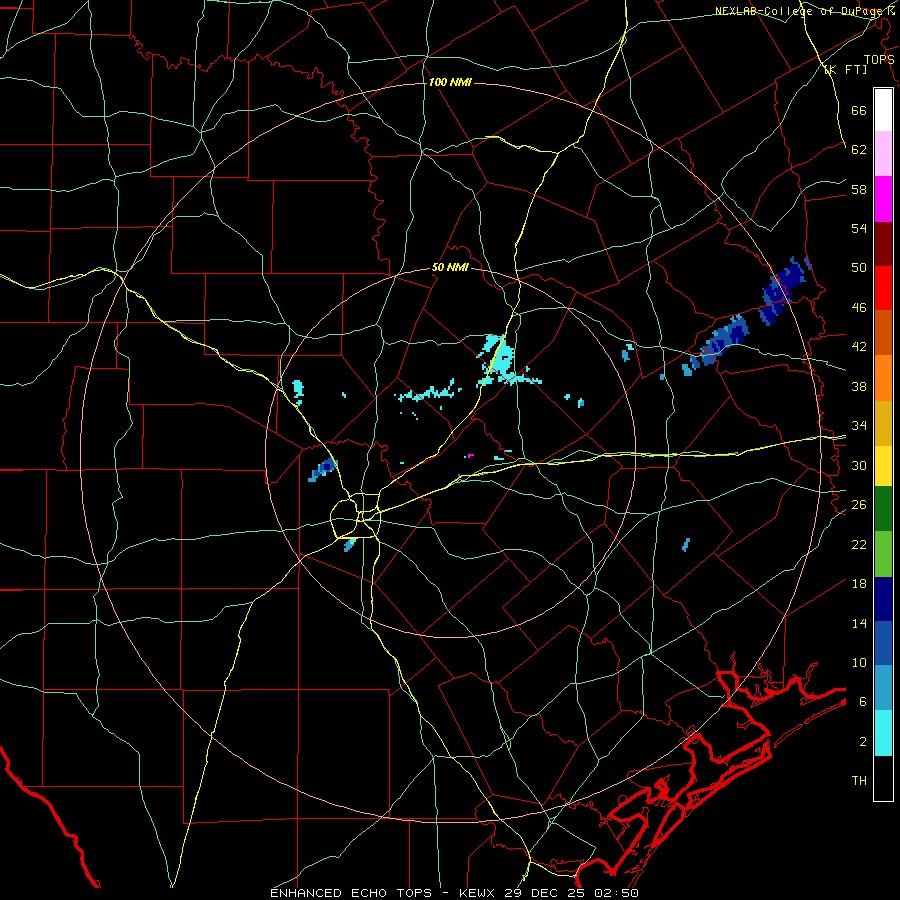Click the navy 14-18 kft legend swatch
The height and width of the screenshot is (900, 900).
coord(883,599)
